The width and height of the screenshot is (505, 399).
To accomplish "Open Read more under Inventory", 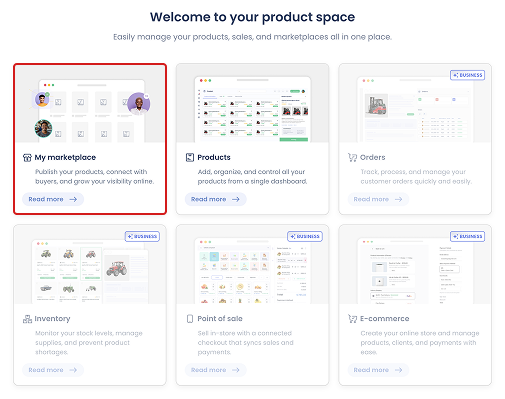I will 53,370.
